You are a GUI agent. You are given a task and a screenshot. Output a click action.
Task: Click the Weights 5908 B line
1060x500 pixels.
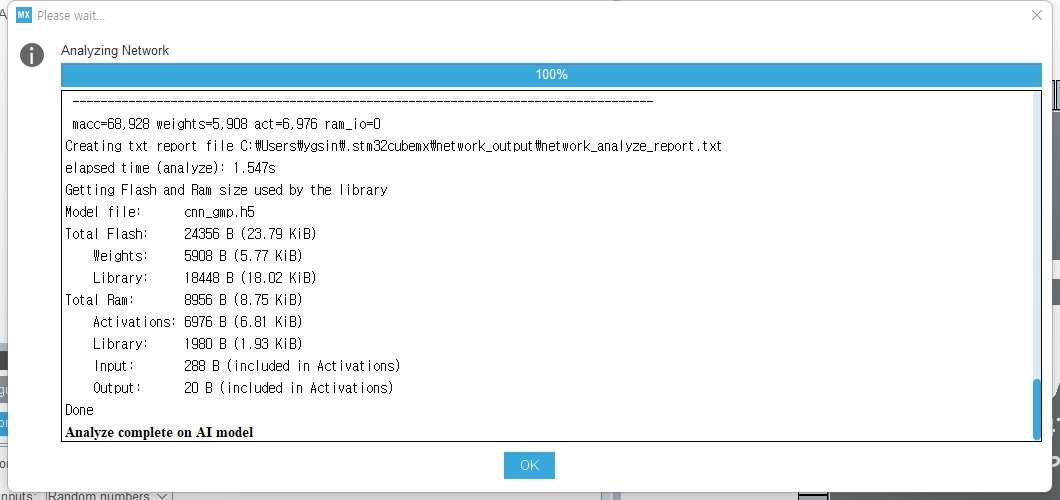point(197,256)
